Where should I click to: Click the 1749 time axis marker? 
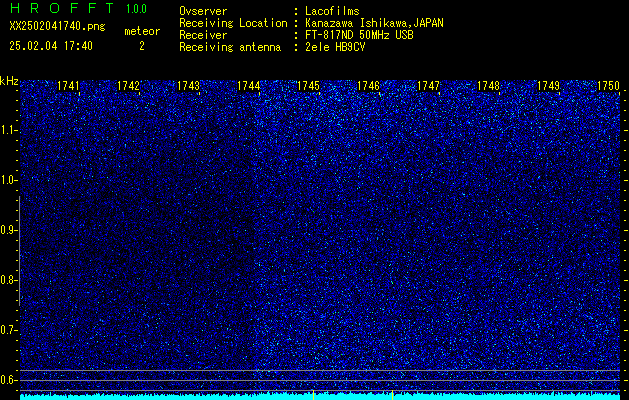548,86
